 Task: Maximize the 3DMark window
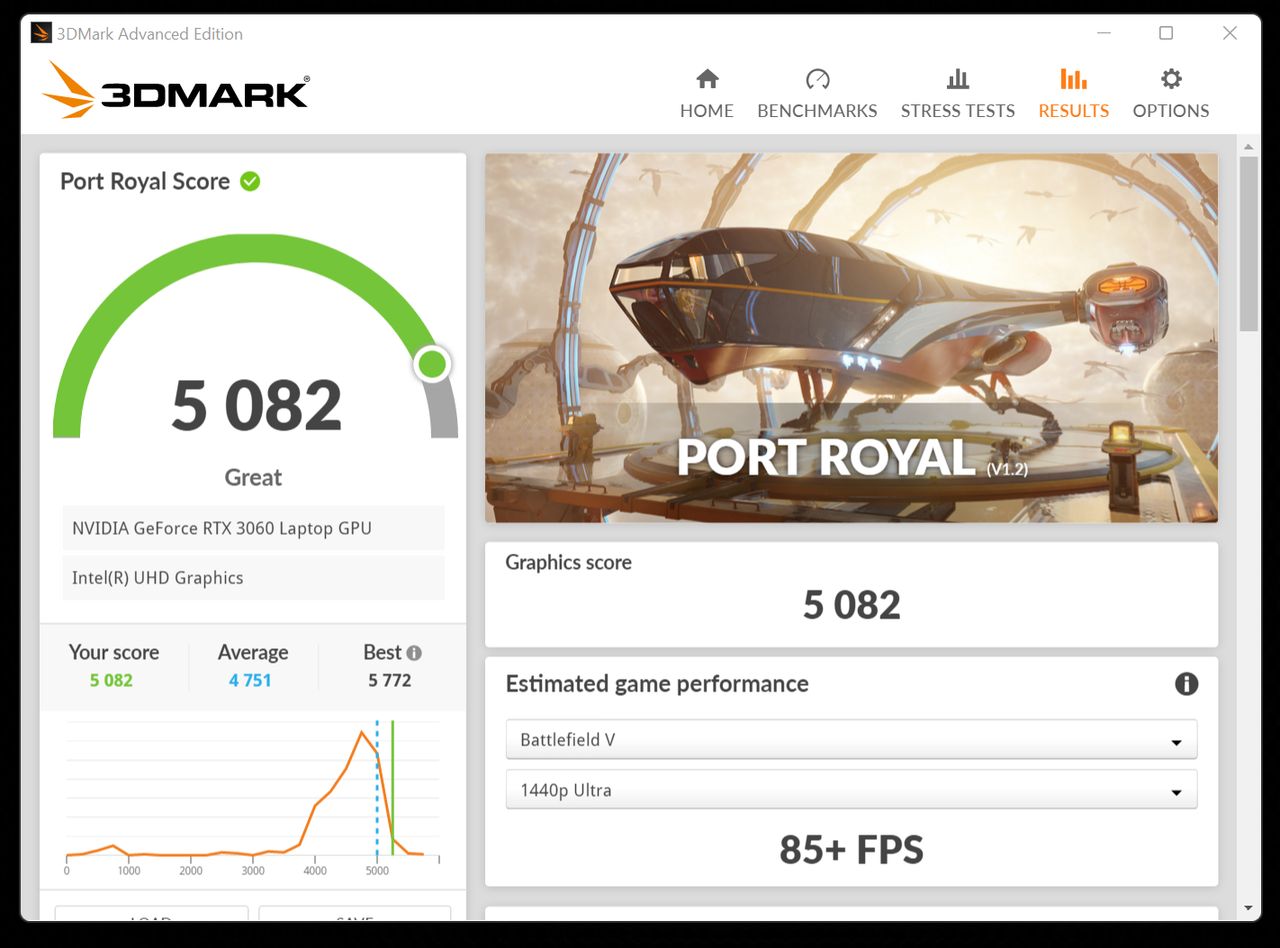[x=1166, y=33]
